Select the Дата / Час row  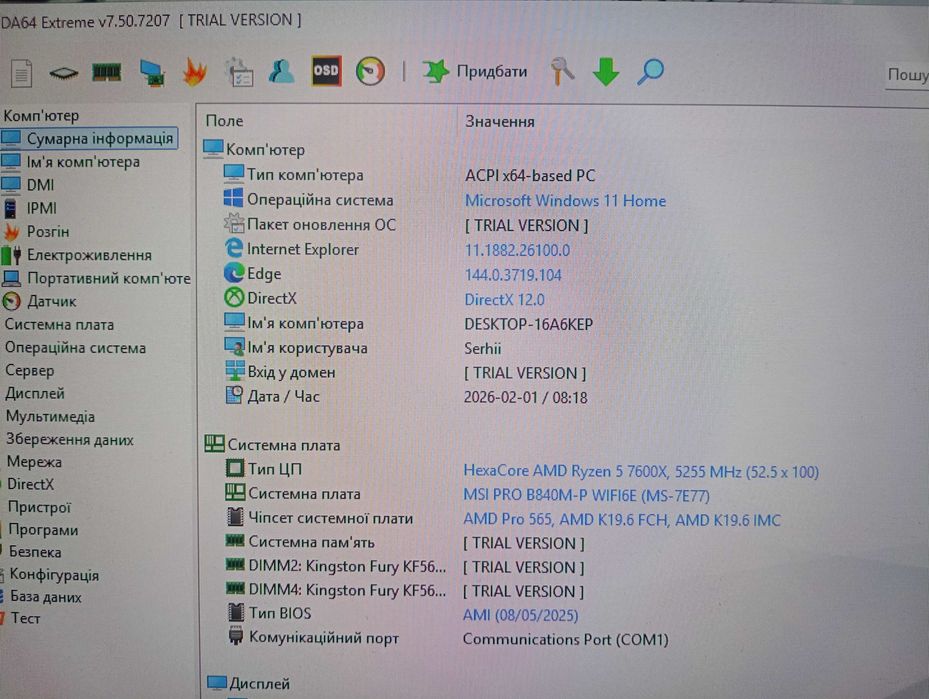point(407,397)
